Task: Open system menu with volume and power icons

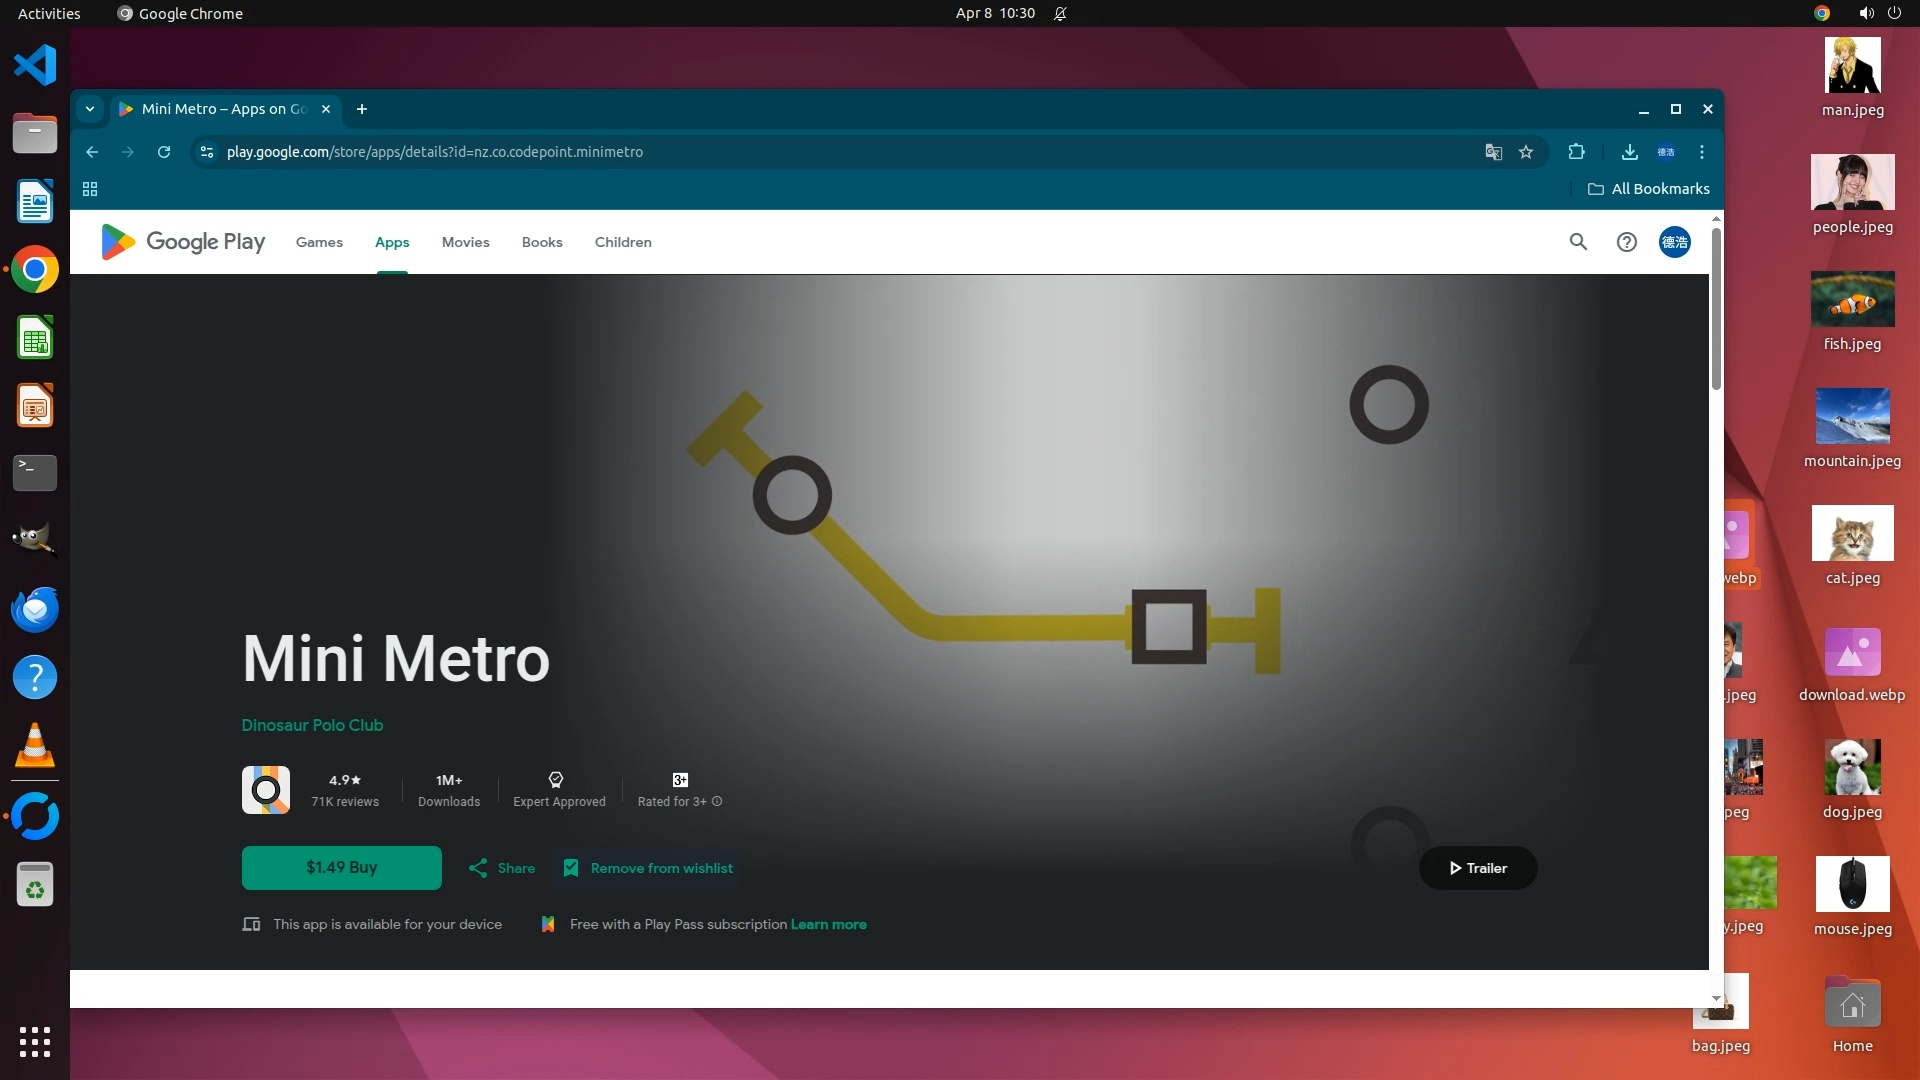Action: click(x=1879, y=13)
